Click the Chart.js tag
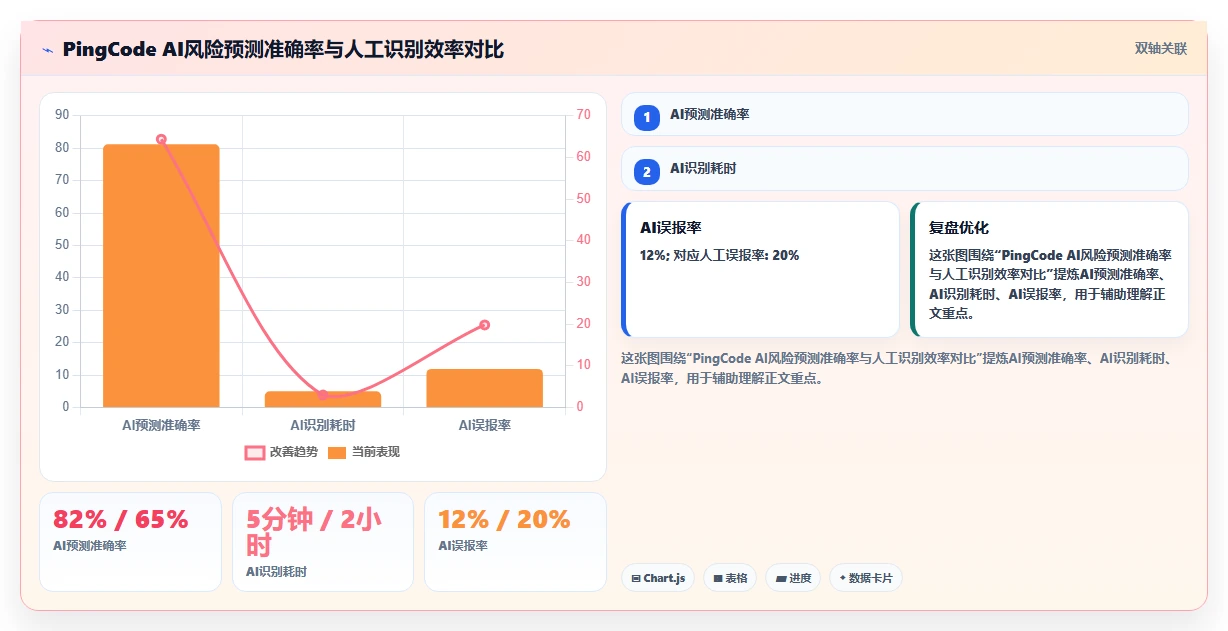1228x631 pixels. pyautogui.click(x=658, y=578)
